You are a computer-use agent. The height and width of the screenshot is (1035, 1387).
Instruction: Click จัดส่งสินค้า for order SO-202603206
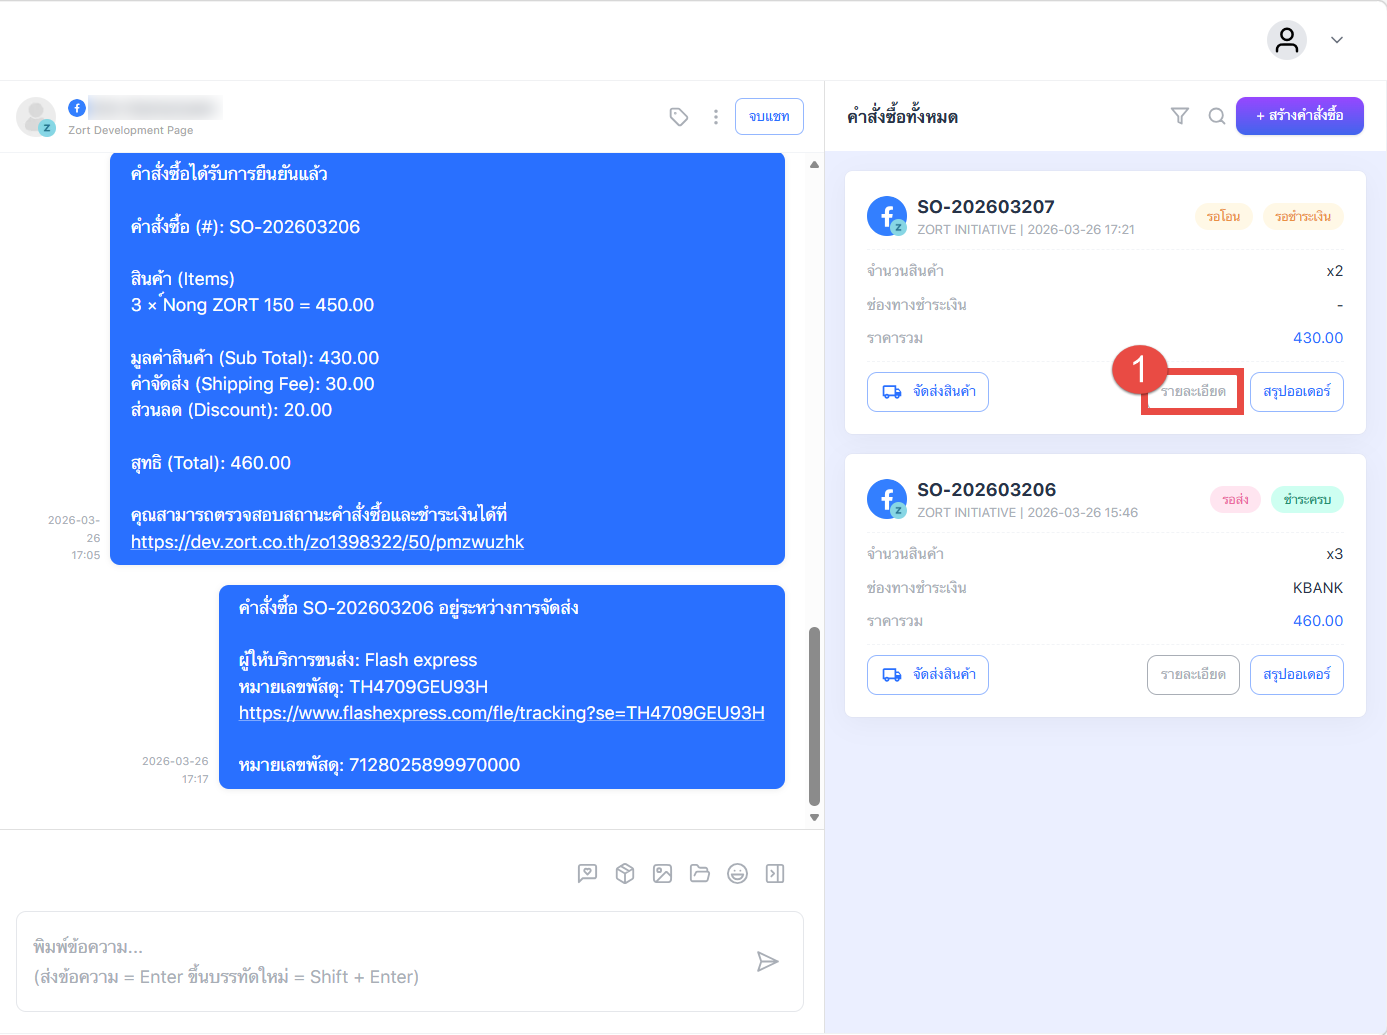tap(928, 675)
